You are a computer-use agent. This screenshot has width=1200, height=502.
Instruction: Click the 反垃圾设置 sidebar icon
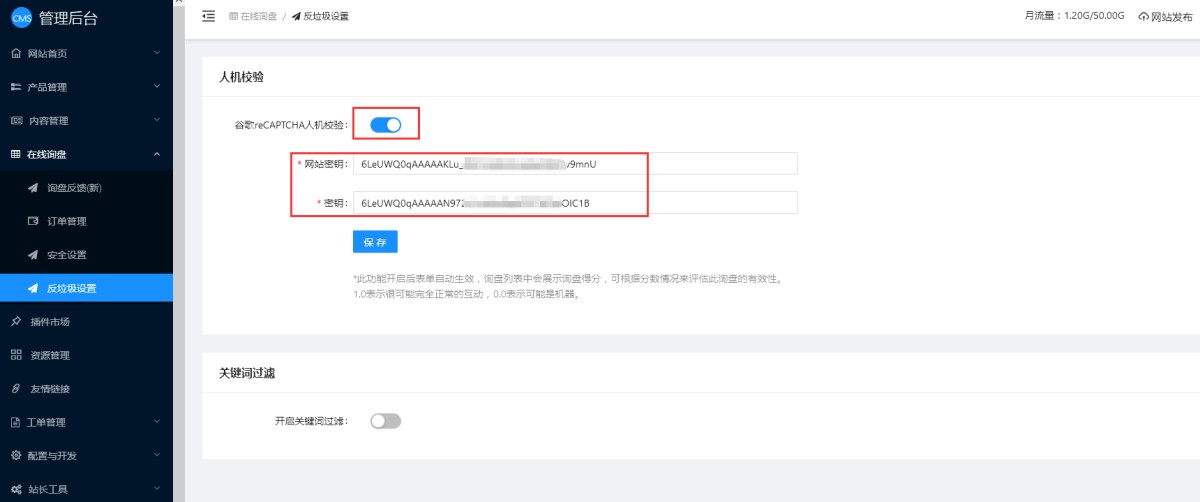pyautogui.click(x=33, y=288)
